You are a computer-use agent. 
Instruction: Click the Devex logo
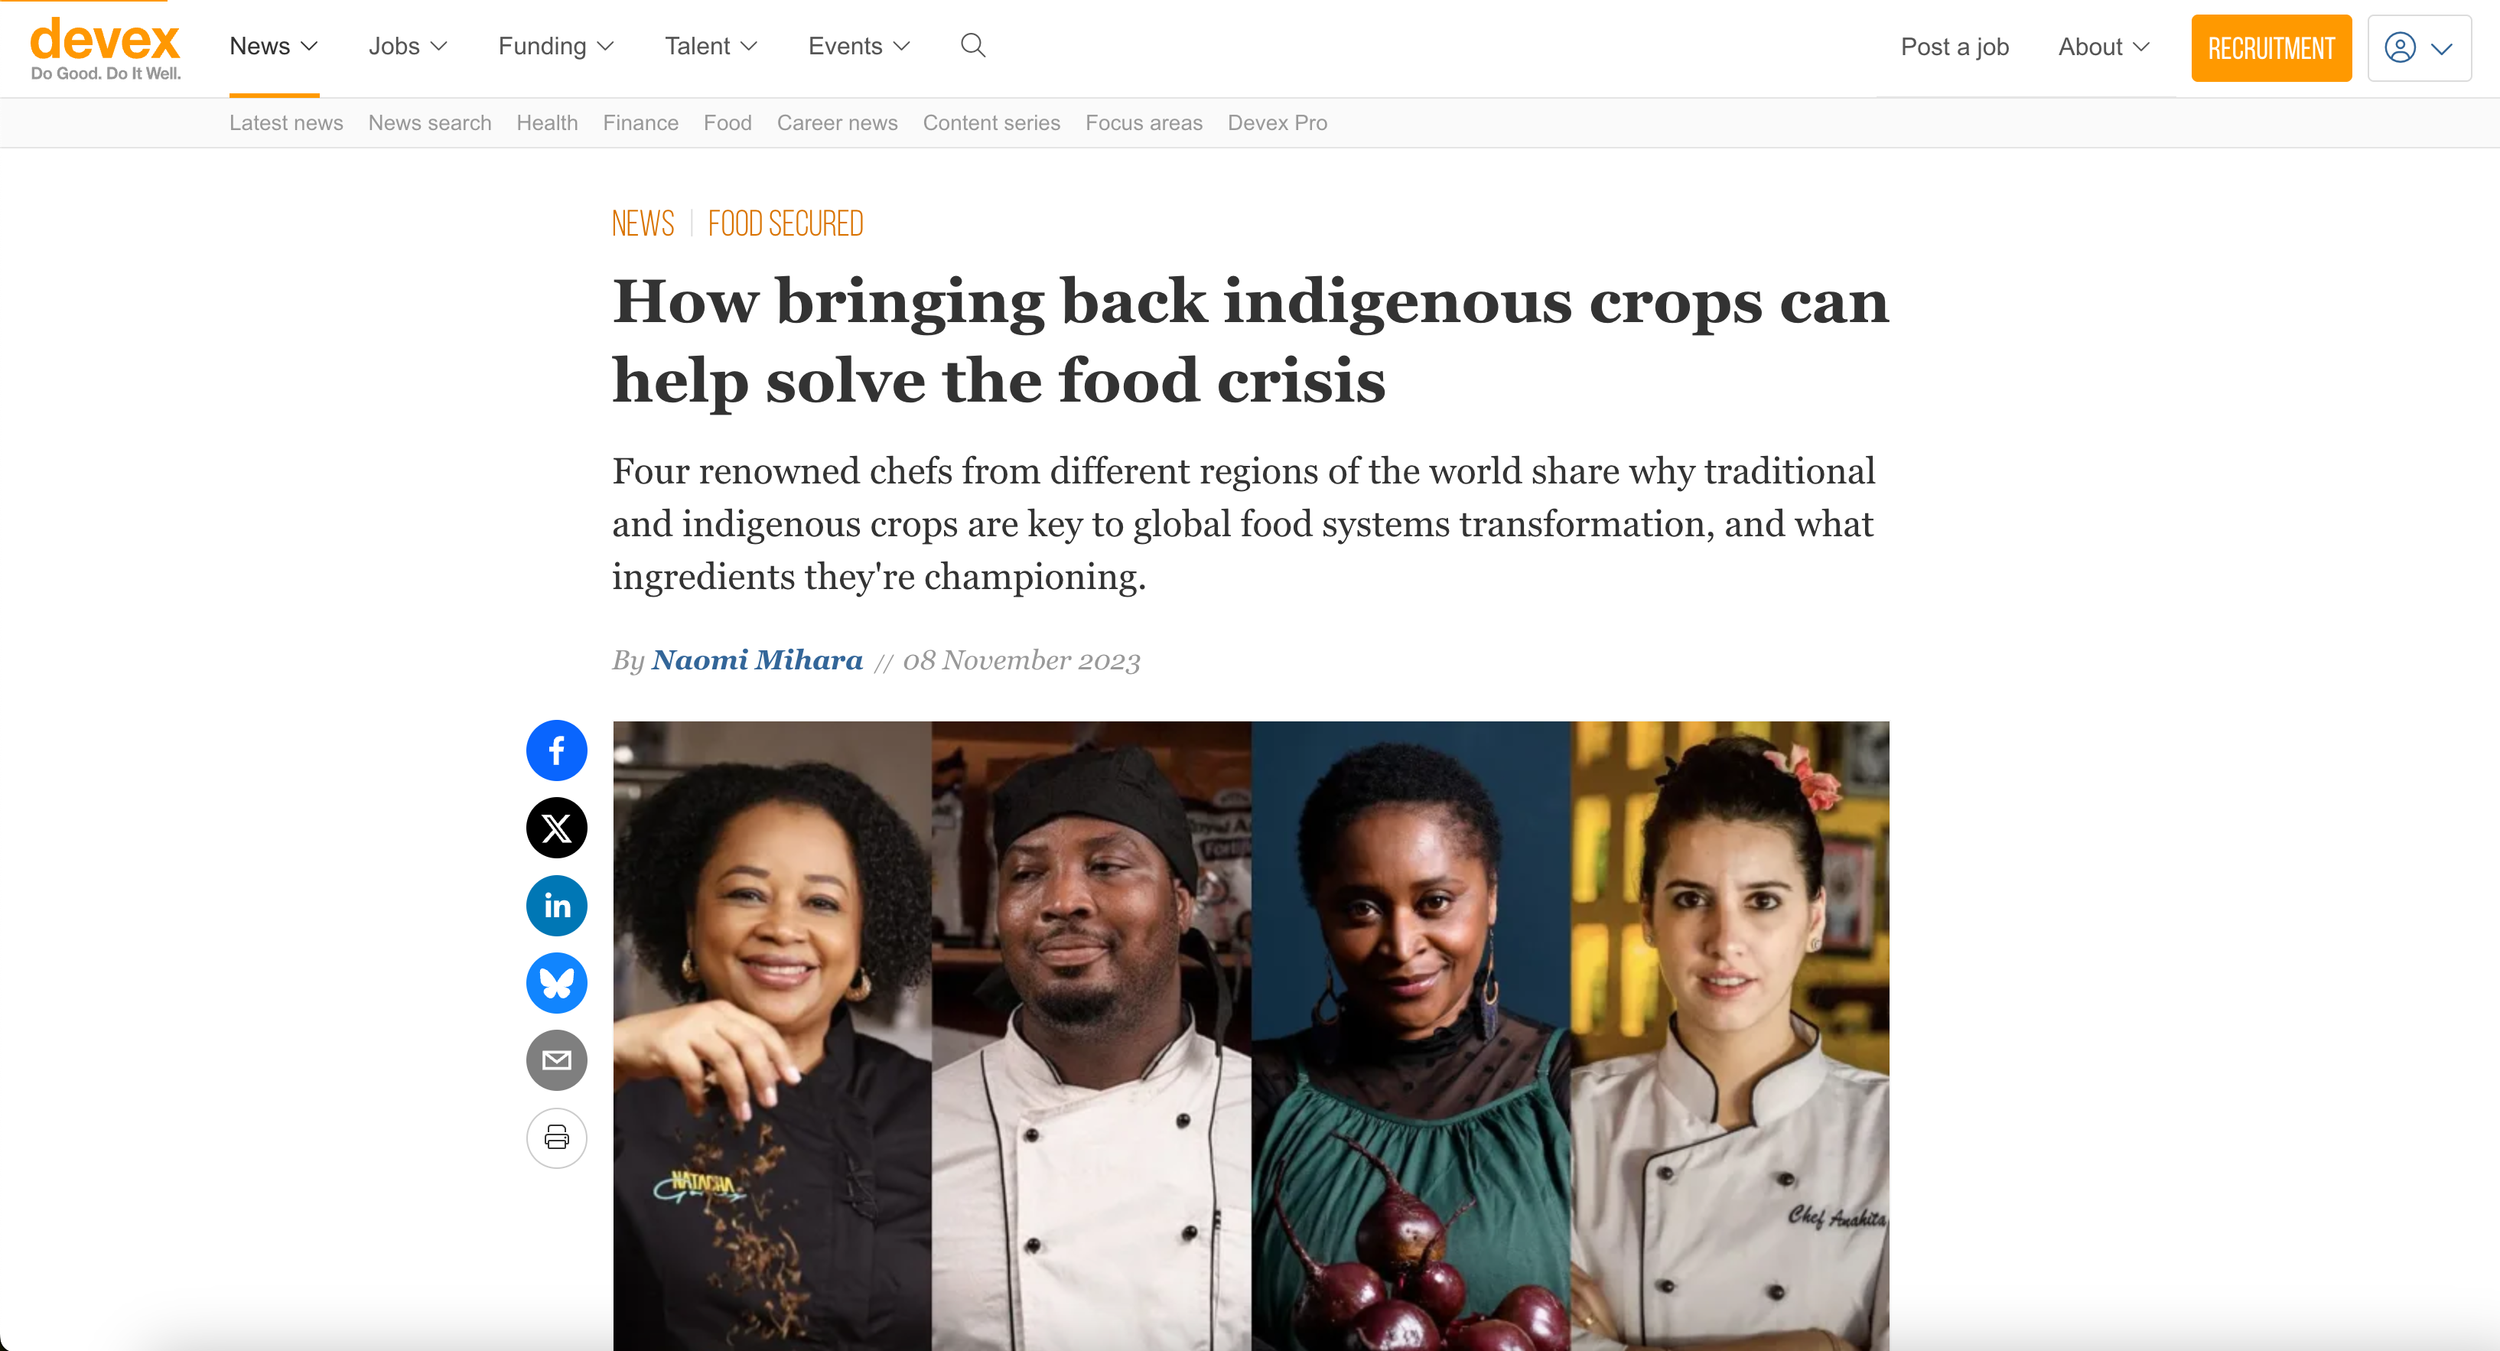tap(105, 48)
